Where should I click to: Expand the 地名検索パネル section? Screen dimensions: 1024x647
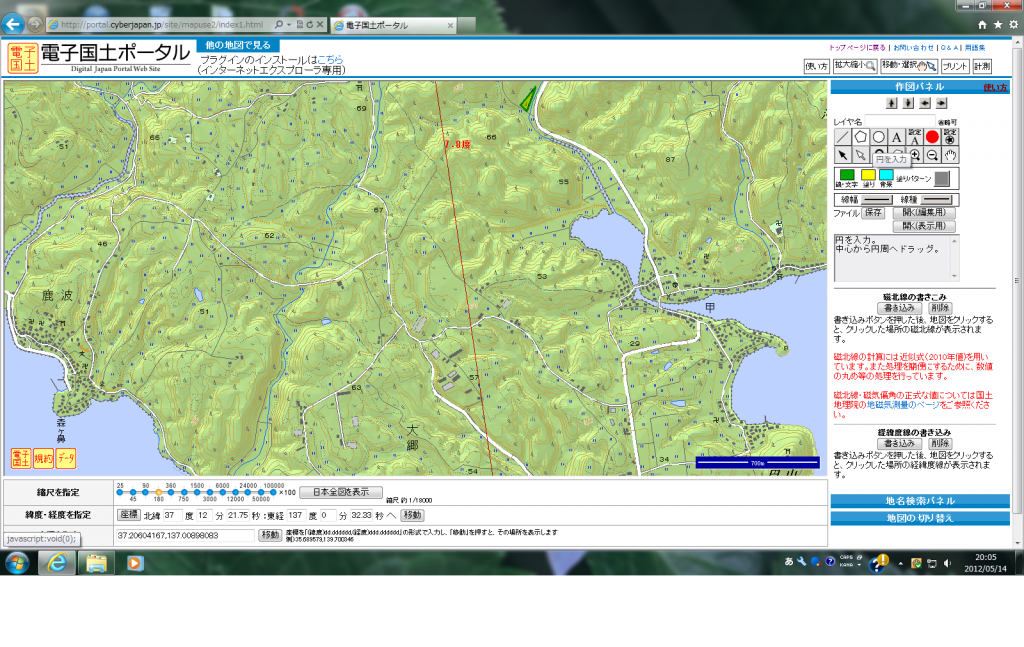click(x=920, y=501)
